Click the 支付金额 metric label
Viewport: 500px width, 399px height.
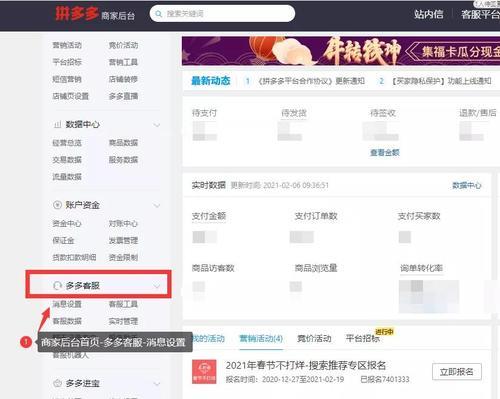click(209, 216)
